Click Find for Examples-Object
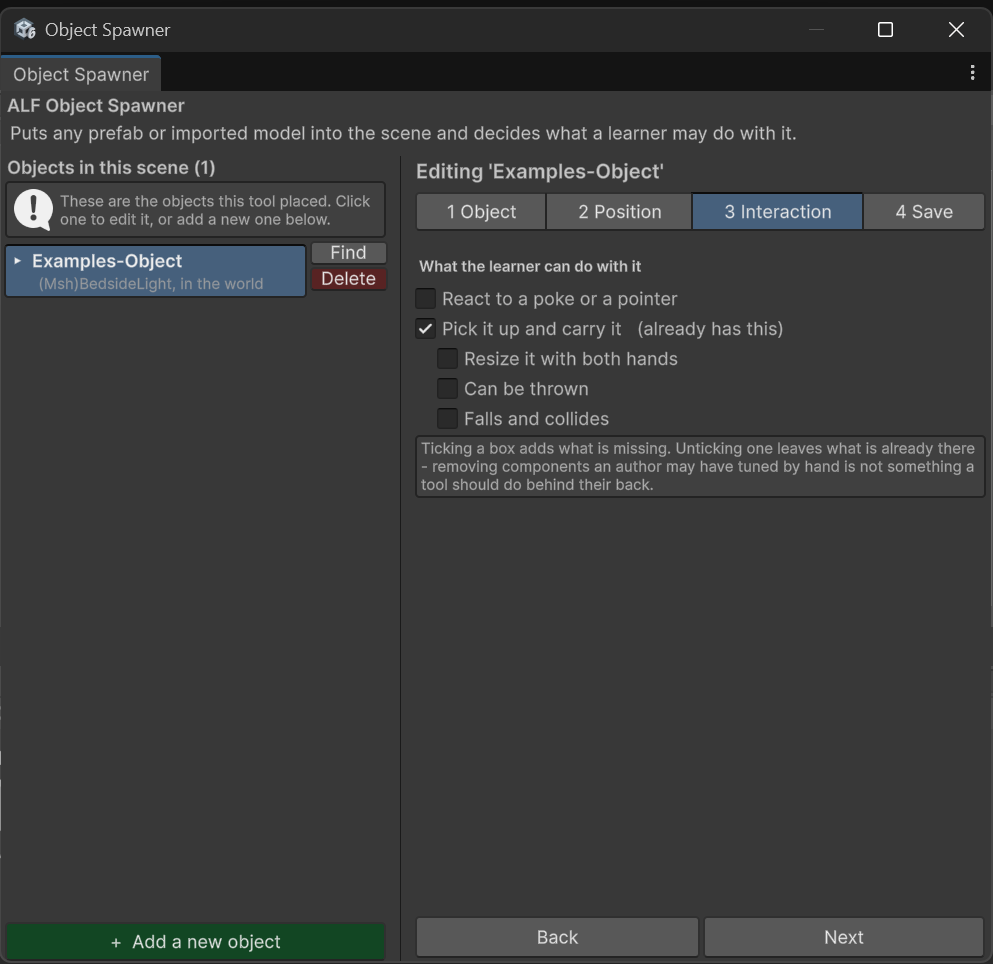This screenshot has height=964, width=993. tap(348, 253)
